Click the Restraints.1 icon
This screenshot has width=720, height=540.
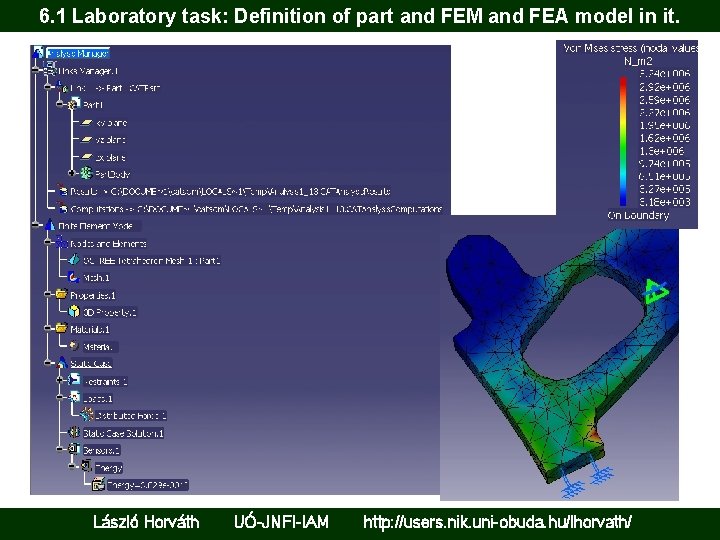(x=74, y=380)
